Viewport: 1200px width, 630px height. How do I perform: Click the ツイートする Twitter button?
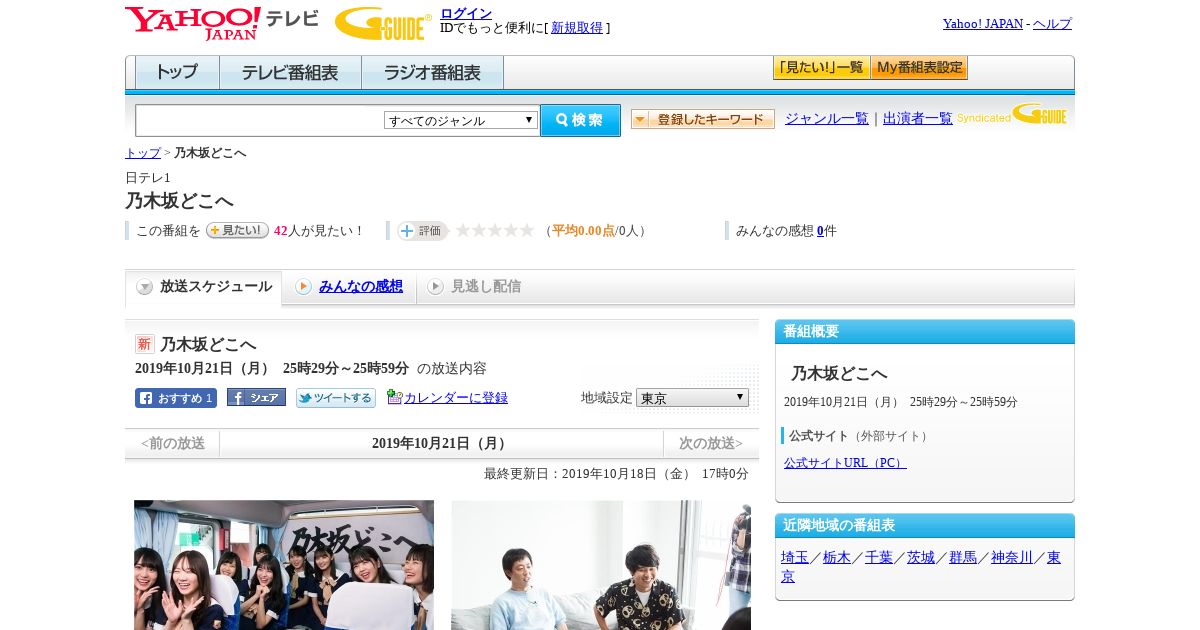pos(336,398)
